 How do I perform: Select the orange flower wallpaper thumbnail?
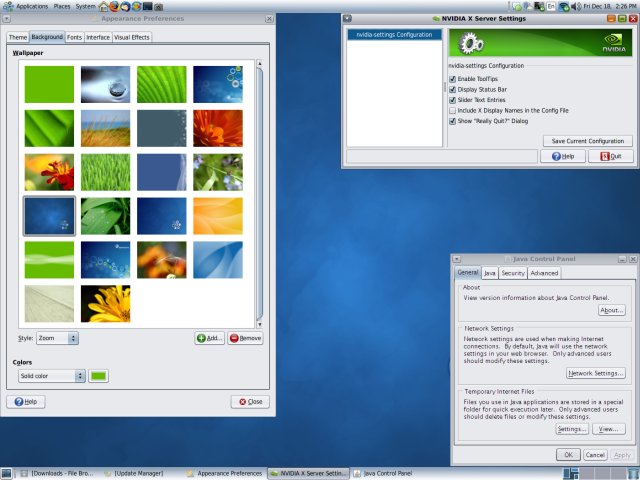[218, 128]
